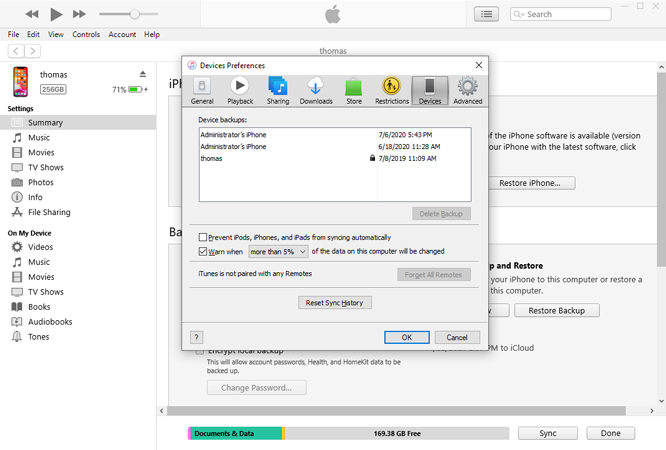Click the vertical scrollbar in main window
Image resolution: width=666 pixels, height=450 pixels.
661,169
